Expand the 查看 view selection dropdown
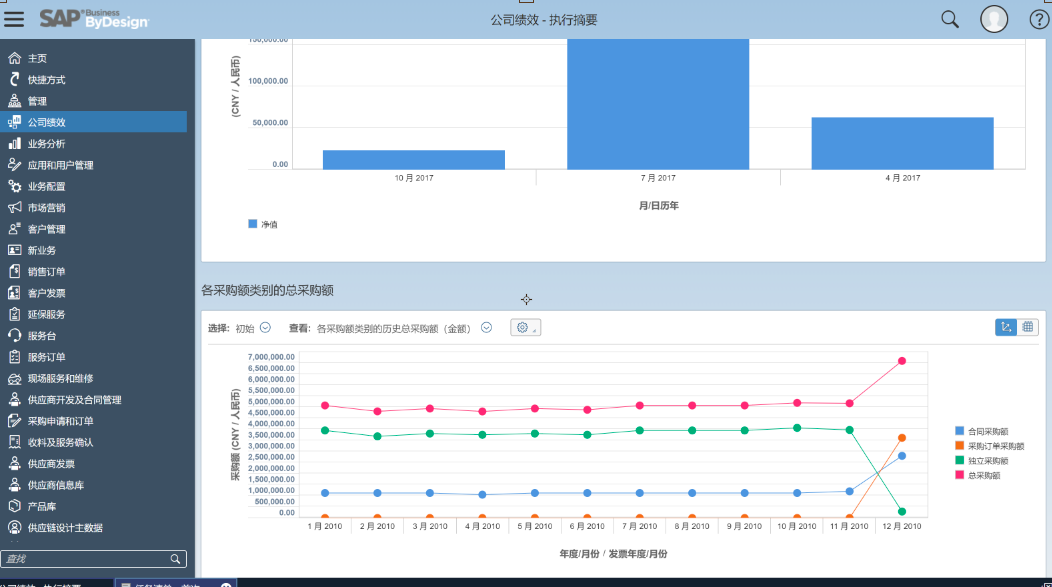Image resolution: width=1052 pixels, height=587 pixels. coord(486,327)
